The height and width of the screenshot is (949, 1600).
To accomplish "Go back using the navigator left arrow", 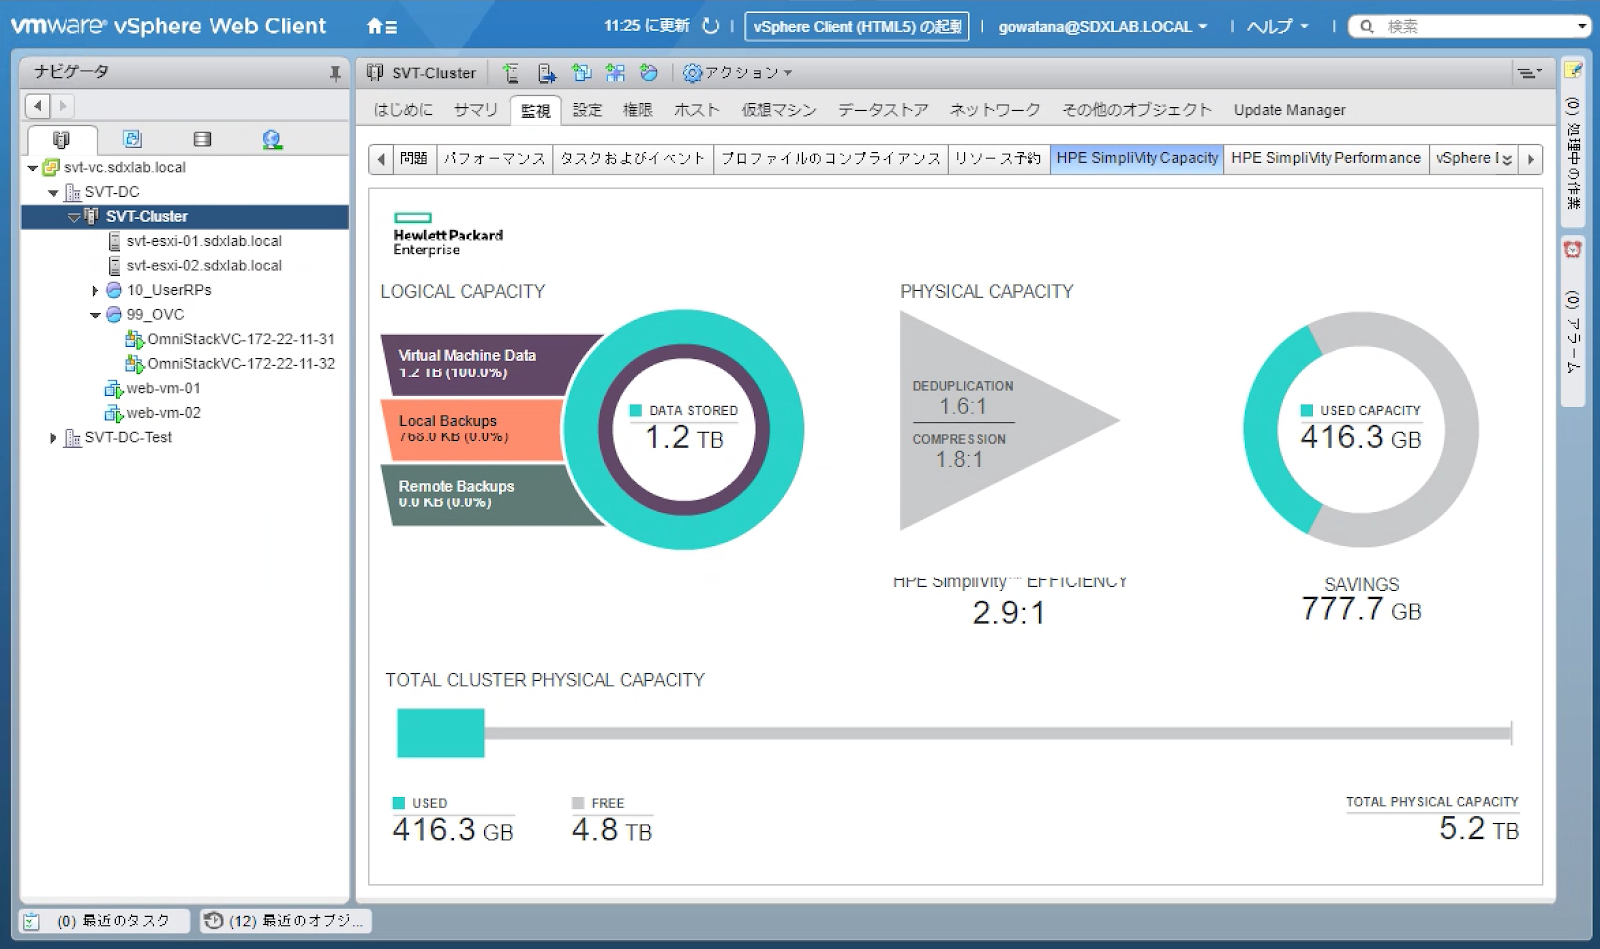I will [x=37, y=105].
